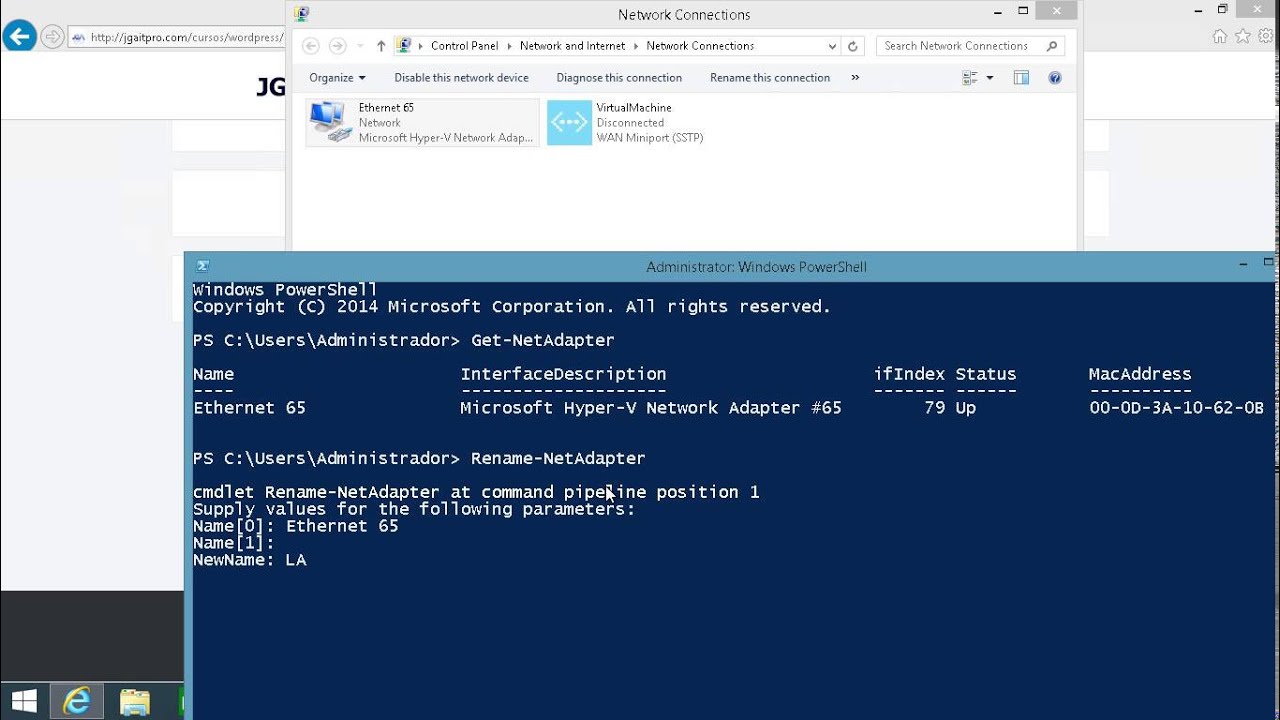This screenshot has width=1280, height=720.
Task: Click the change your view icon
Action: coord(969,78)
